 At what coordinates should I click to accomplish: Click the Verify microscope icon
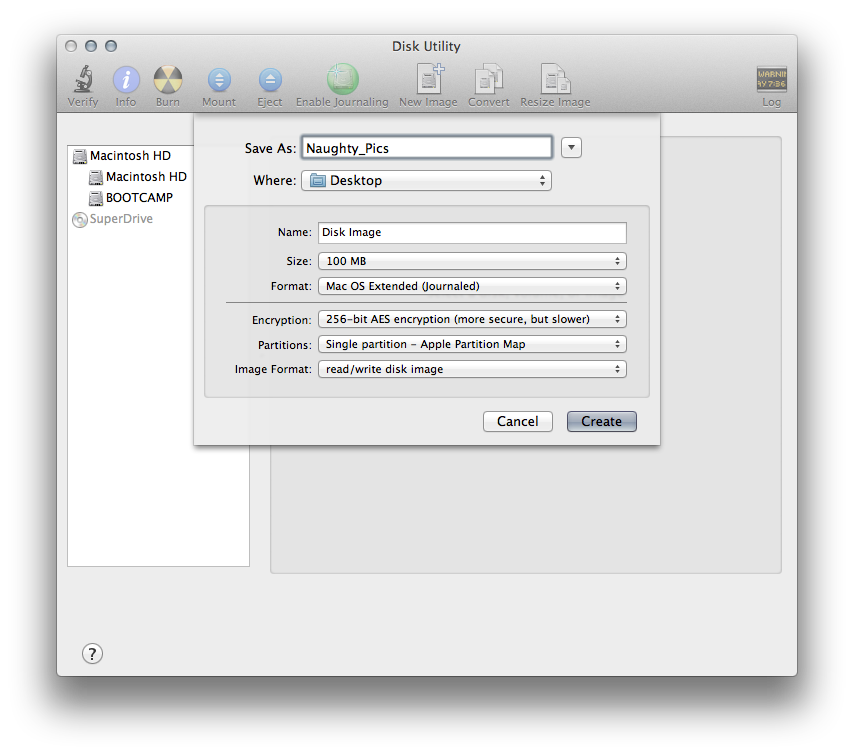click(83, 80)
